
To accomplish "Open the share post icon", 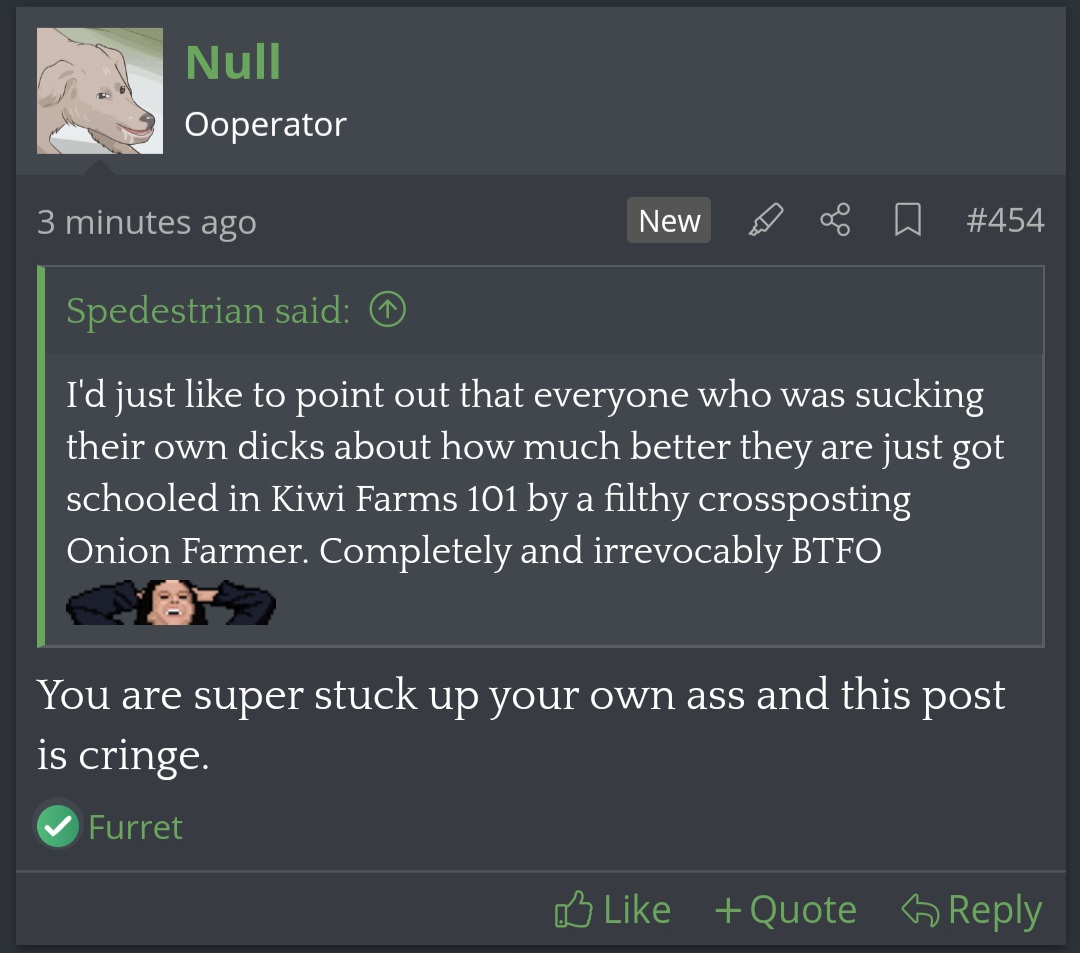I will [x=835, y=220].
